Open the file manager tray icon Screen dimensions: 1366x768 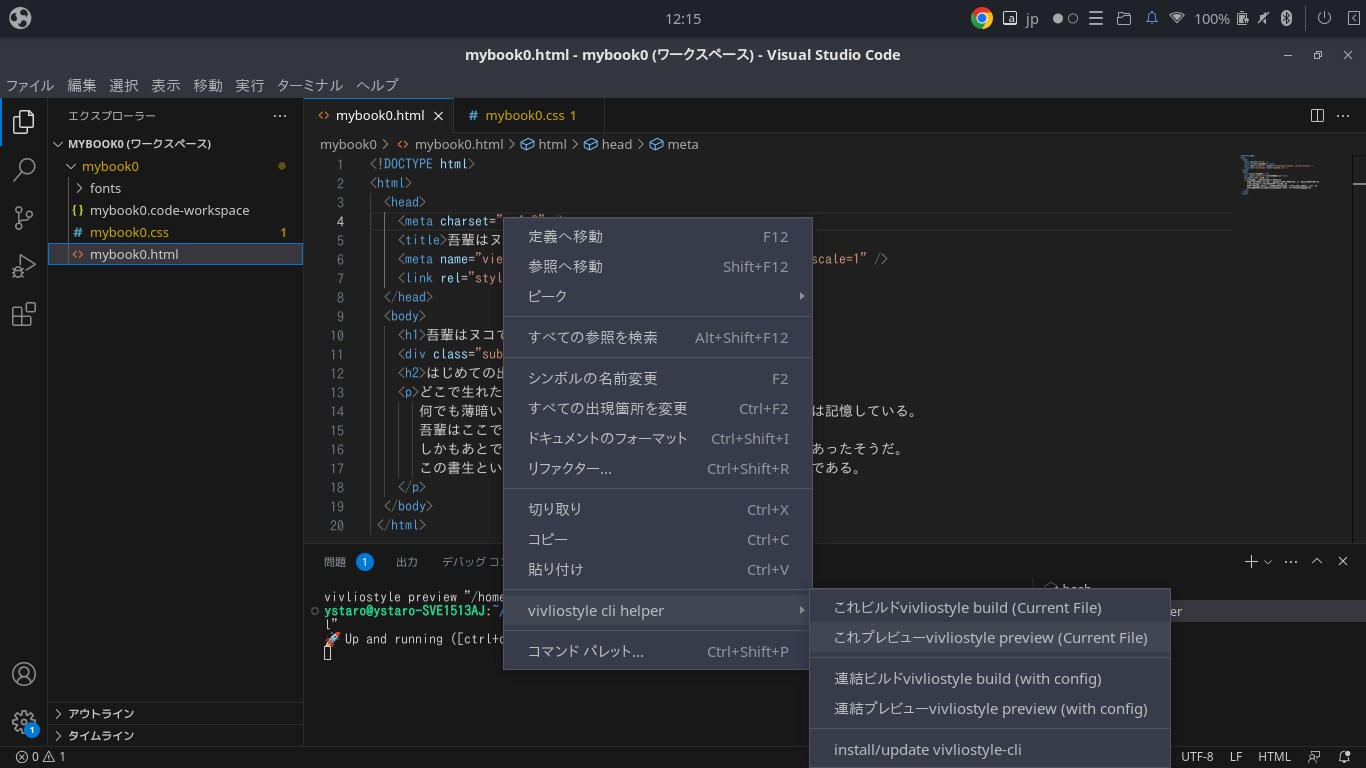(x=1124, y=18)
